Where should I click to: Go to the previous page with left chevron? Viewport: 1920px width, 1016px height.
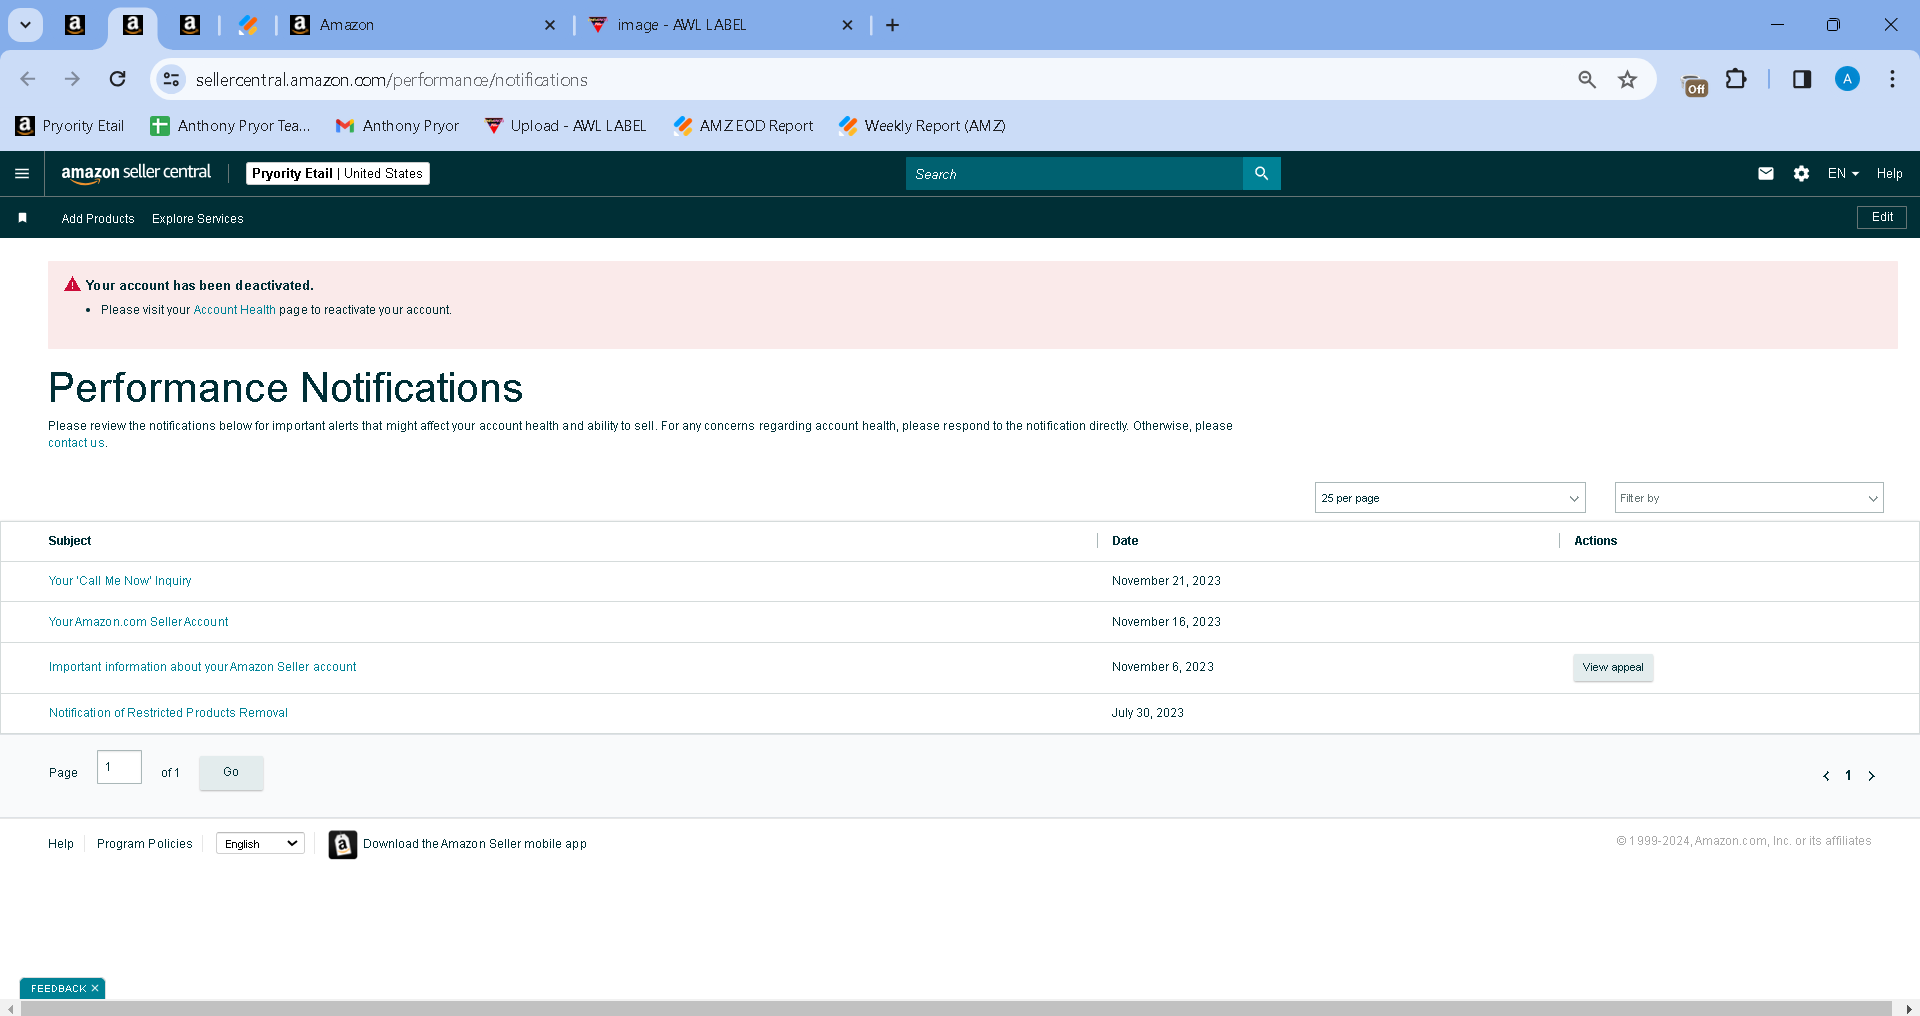(1826, 776)
